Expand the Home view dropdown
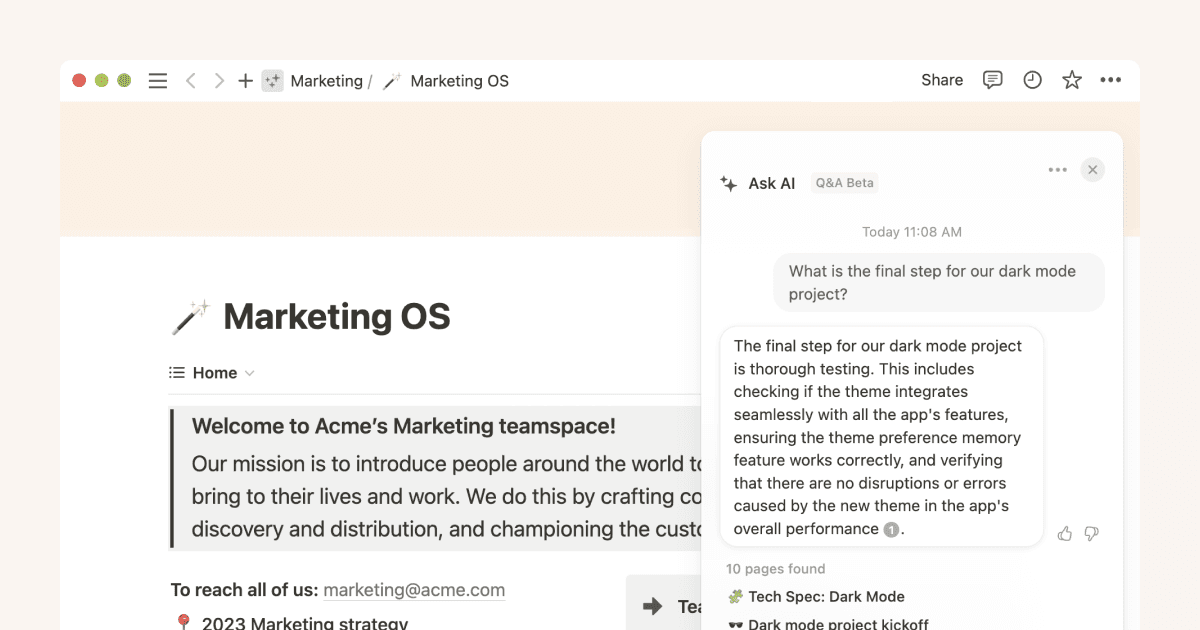Viewport: 1200px width, 630px height. coord(250,372)
